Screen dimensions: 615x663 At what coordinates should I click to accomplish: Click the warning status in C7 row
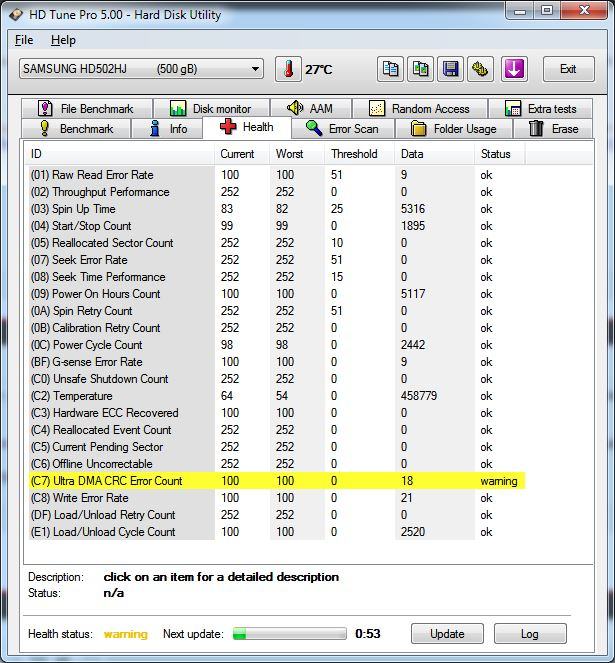(499, 481)
